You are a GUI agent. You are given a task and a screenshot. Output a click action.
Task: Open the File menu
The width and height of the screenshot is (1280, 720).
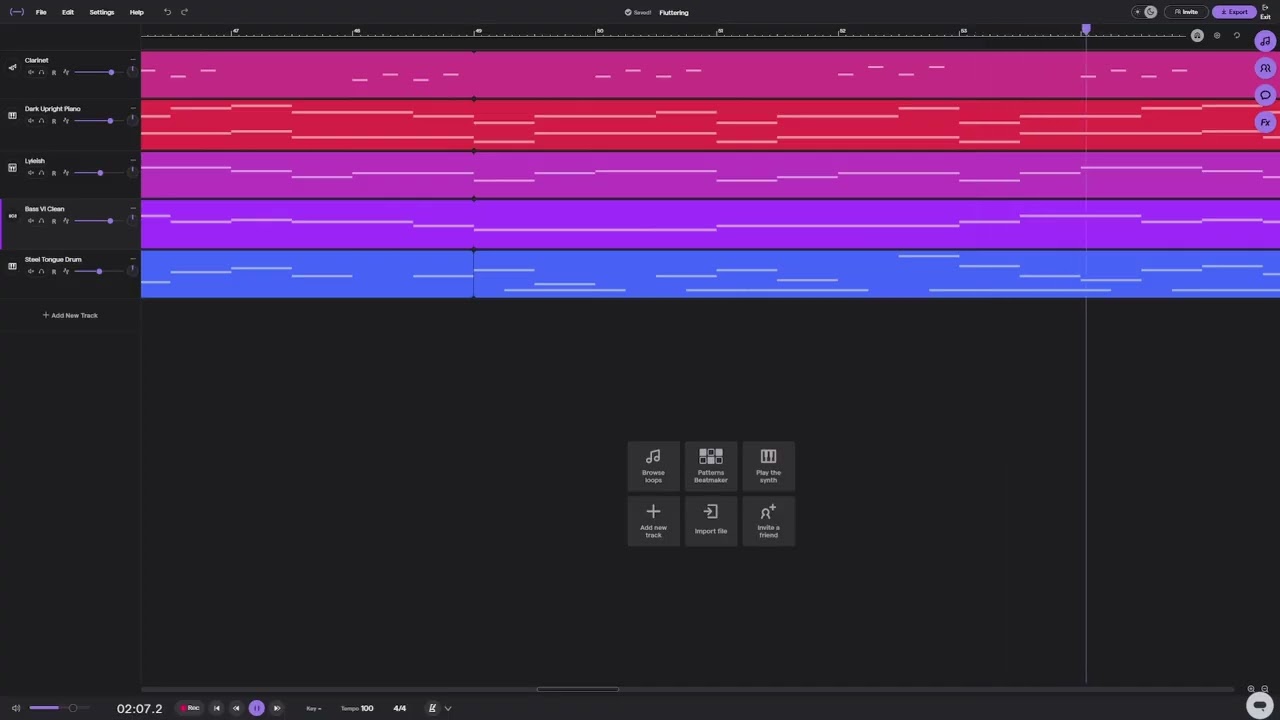point(41,12)
